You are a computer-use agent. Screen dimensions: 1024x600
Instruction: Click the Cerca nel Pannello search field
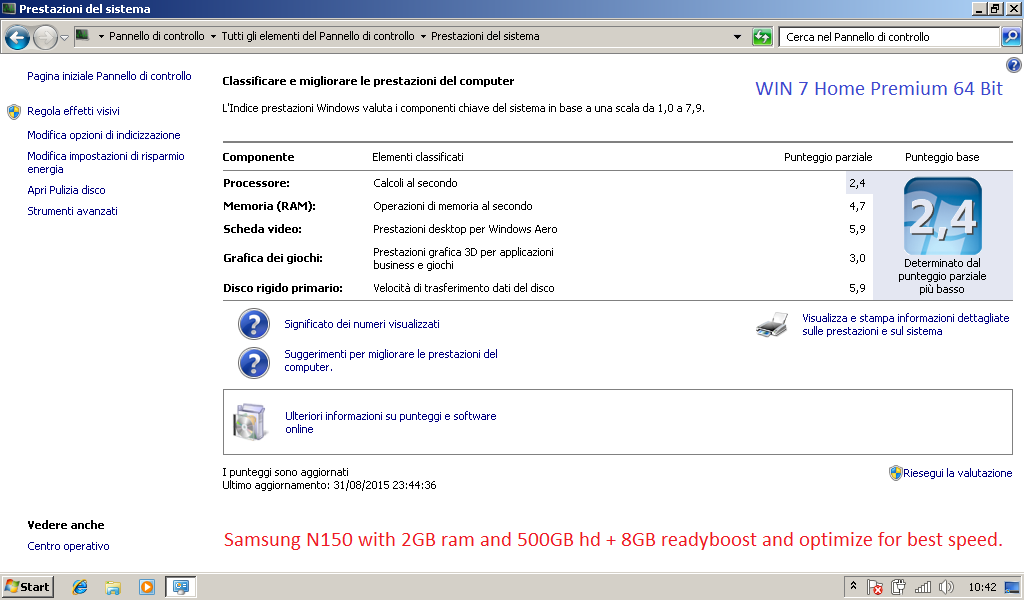pos(888,37)
